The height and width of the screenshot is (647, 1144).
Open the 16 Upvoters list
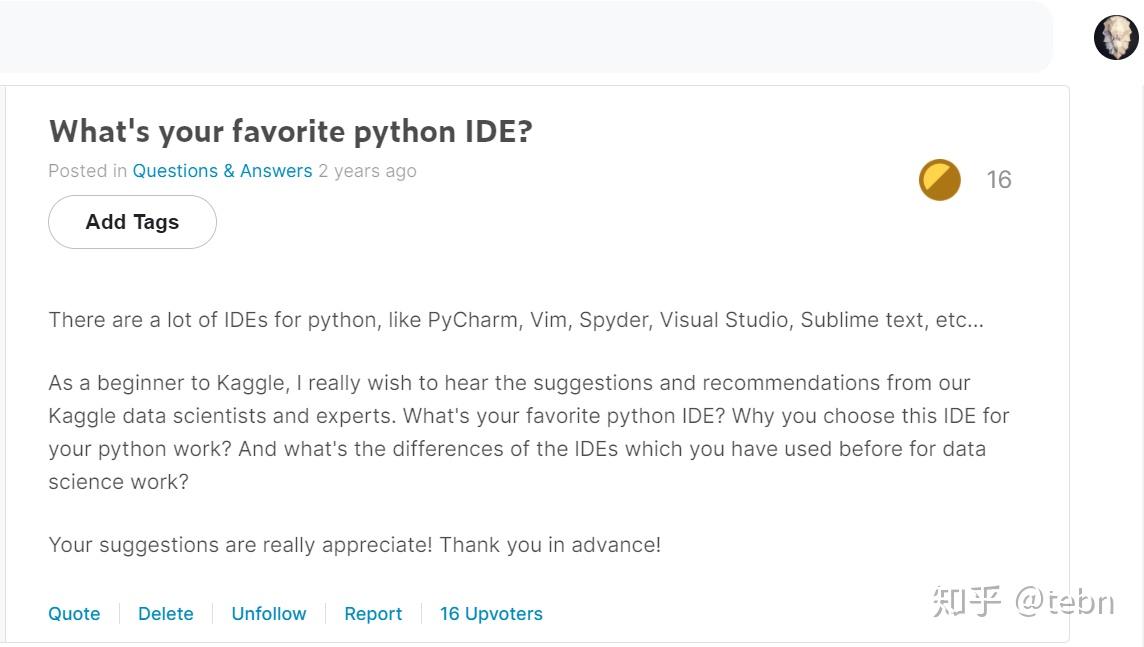tap(491, 613)
